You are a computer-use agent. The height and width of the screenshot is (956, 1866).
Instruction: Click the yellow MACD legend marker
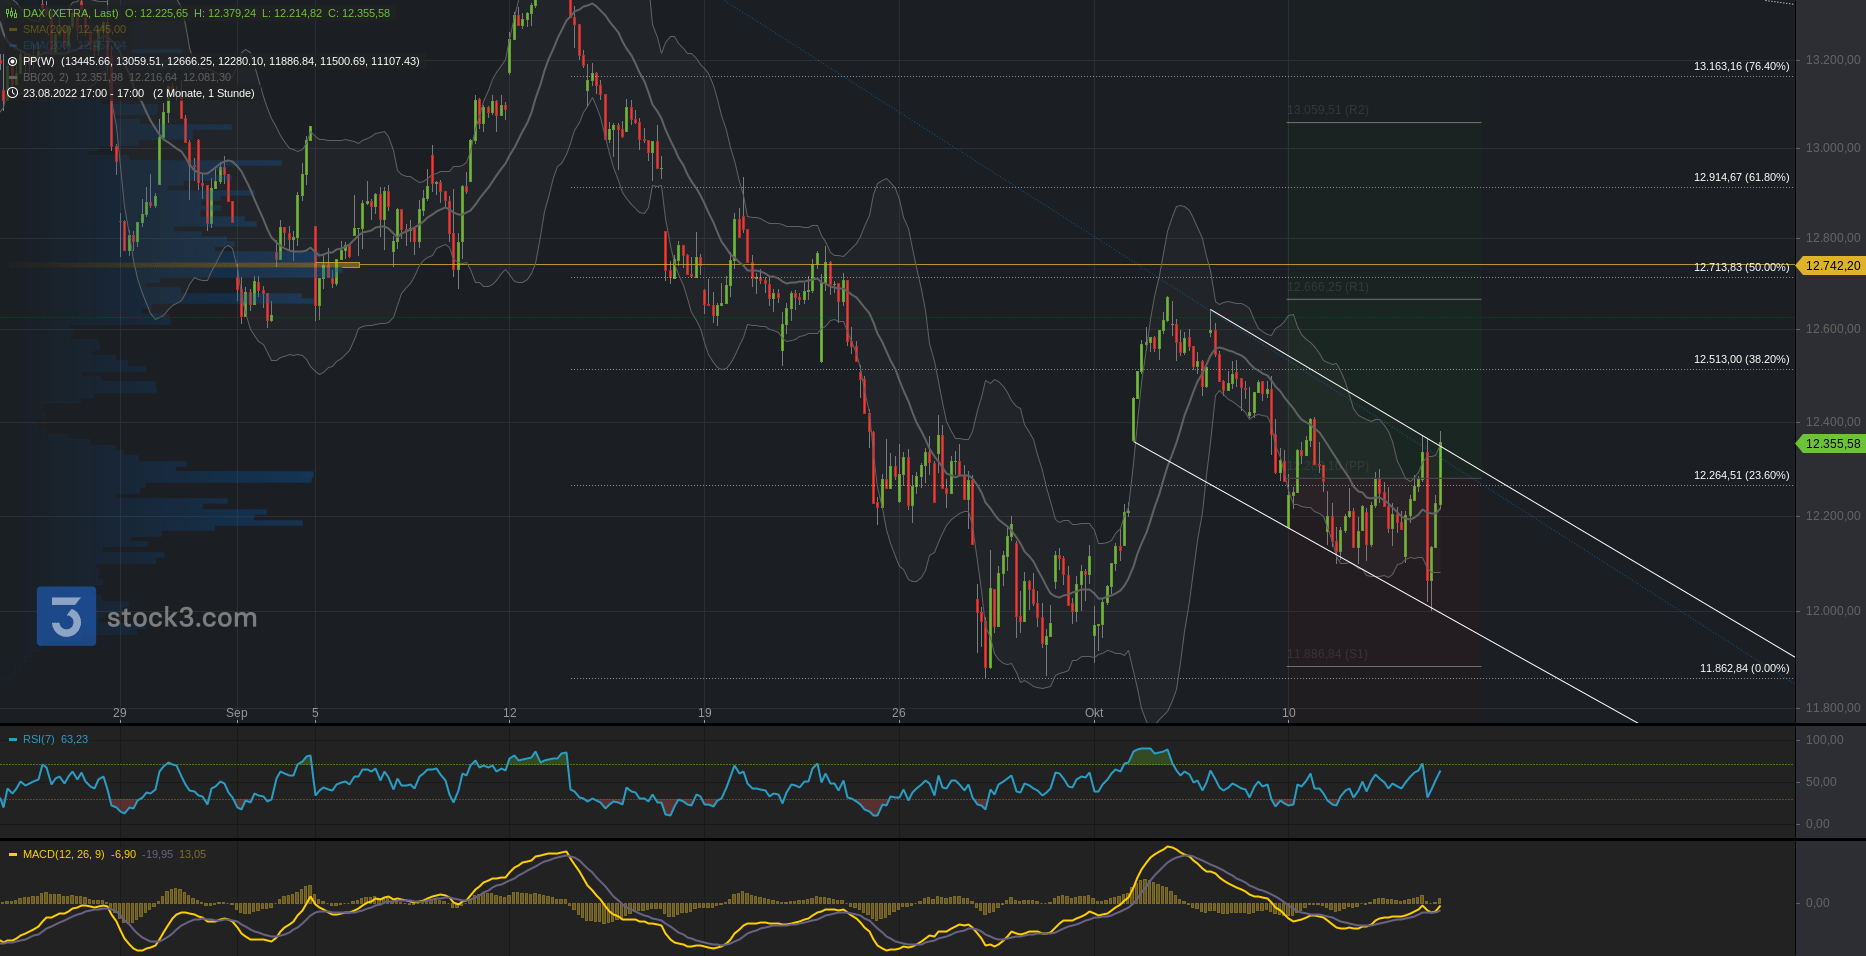(x=13, y=854)
